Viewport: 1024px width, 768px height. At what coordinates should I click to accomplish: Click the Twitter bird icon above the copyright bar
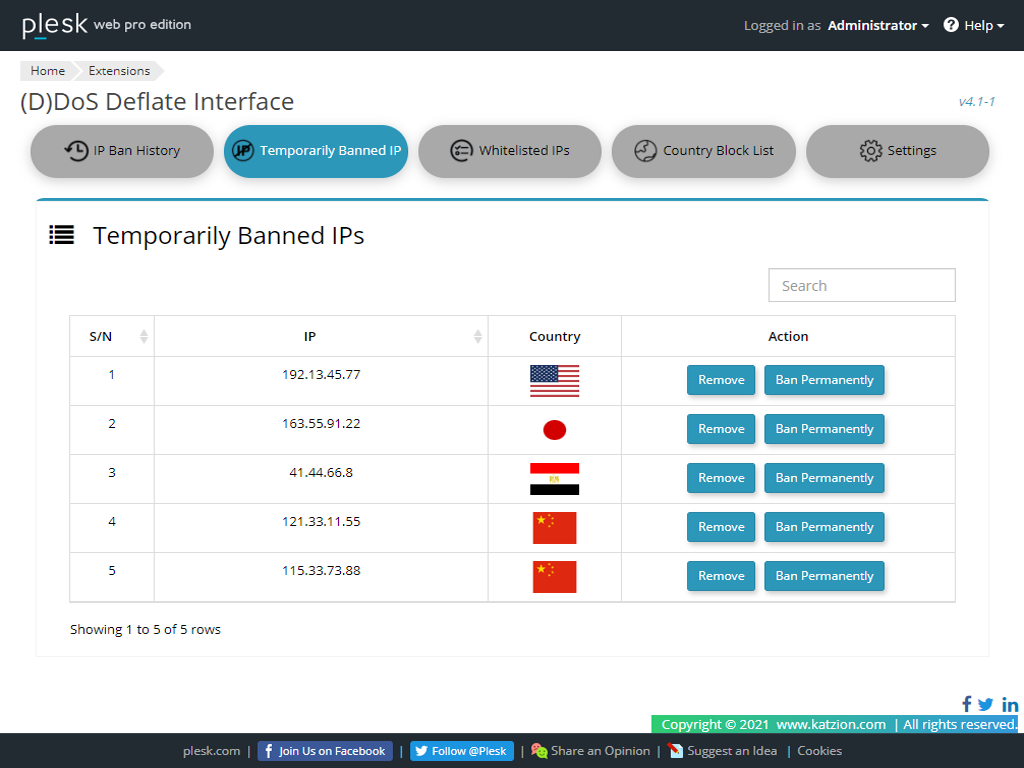coord(986,704)
